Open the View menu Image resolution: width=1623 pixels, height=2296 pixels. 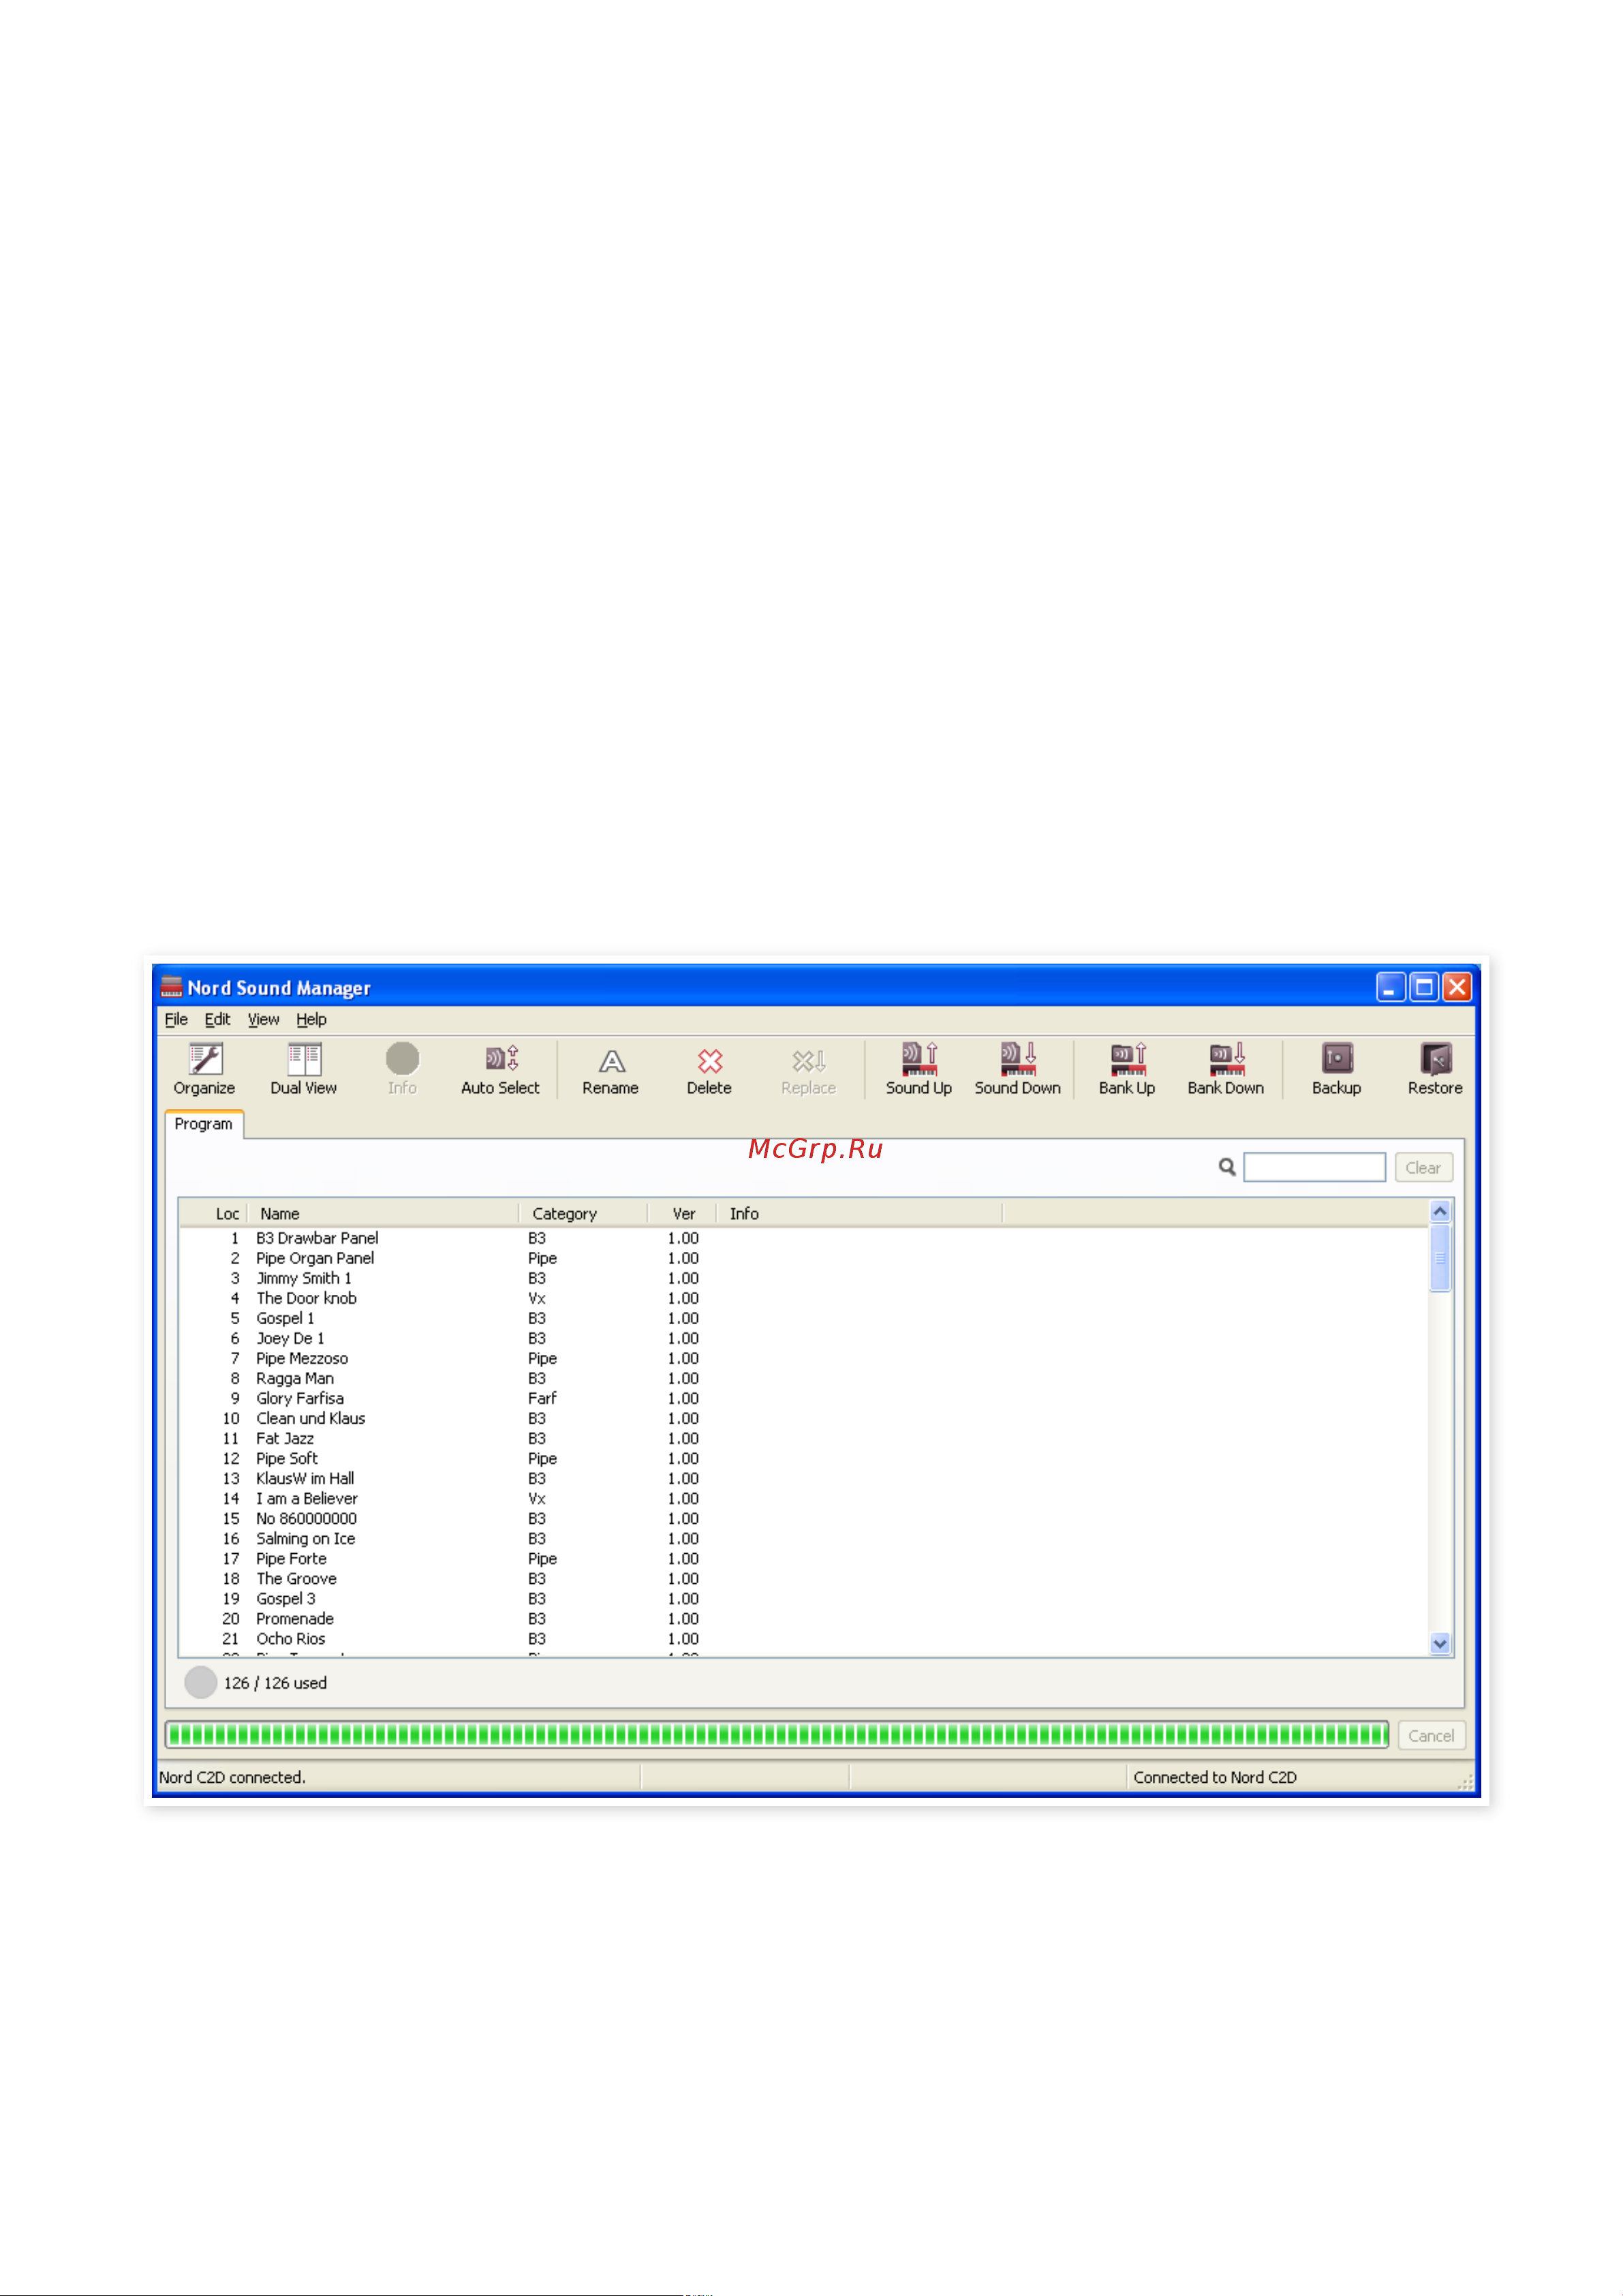[x=264, y=1019]
